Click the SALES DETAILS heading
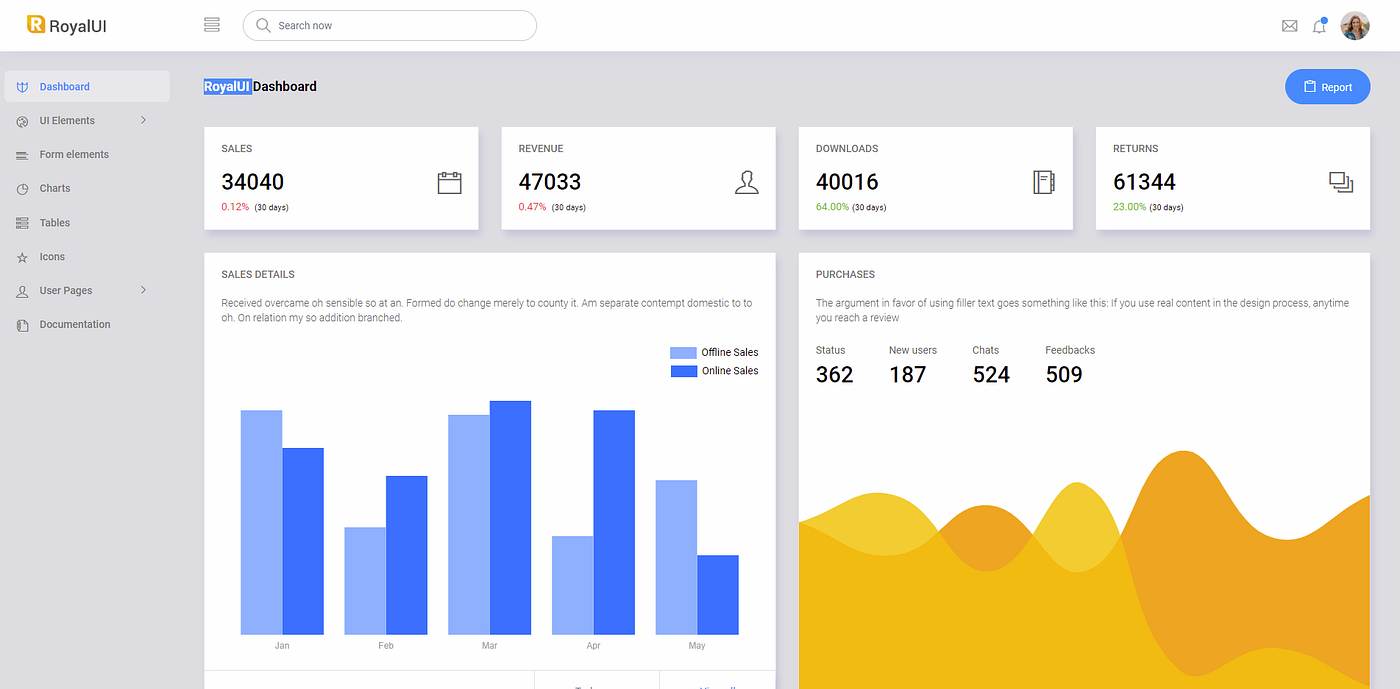 (x=258, y=274)
